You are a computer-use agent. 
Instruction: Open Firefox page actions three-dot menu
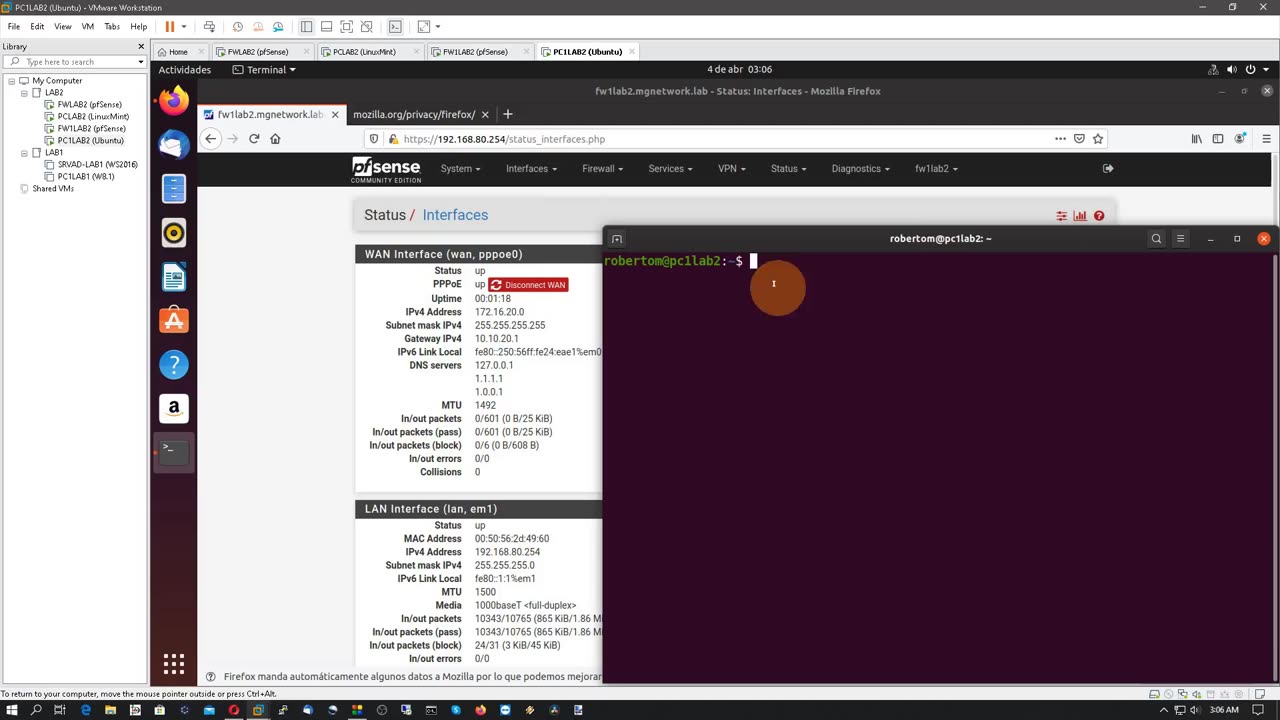[x=1060, y=139]
